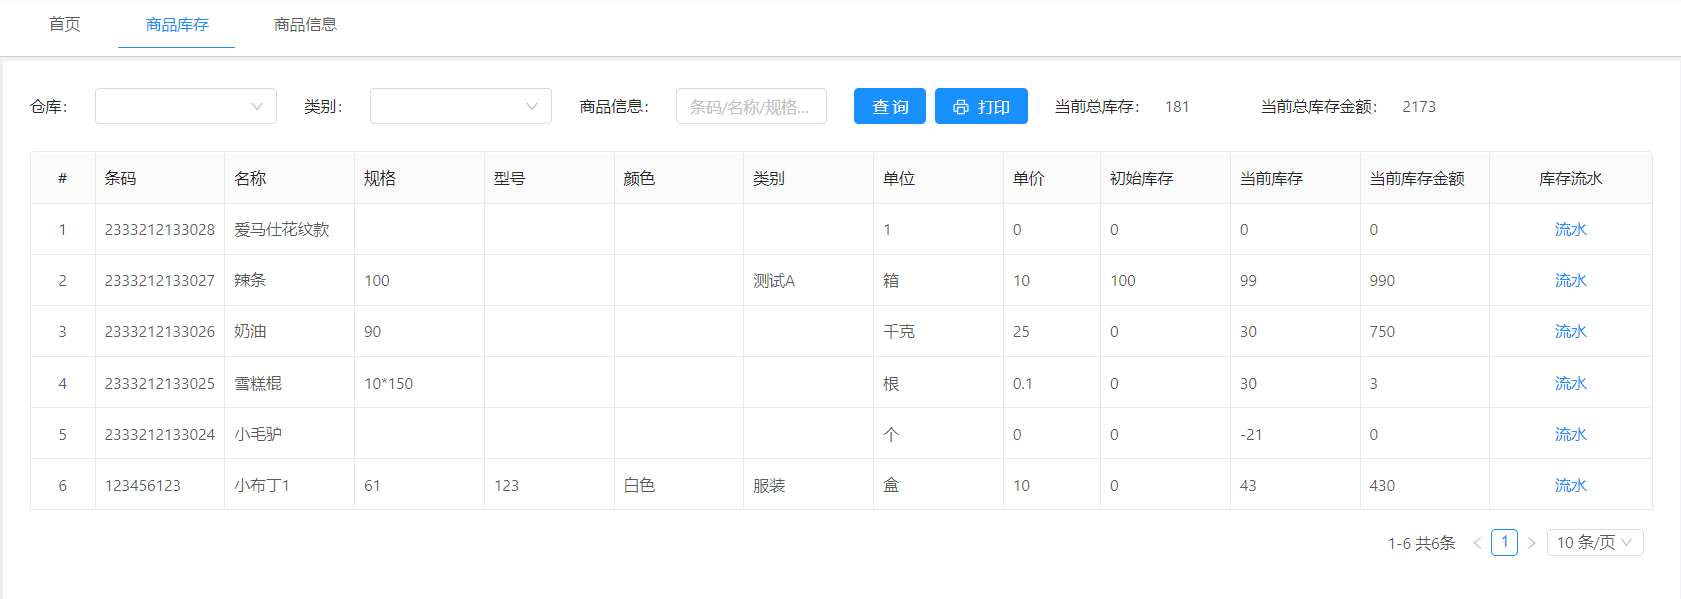This screenshot has height=599, width=1681.
Task: Click product name 雪糕棍
Action: (x=258, y=383)
